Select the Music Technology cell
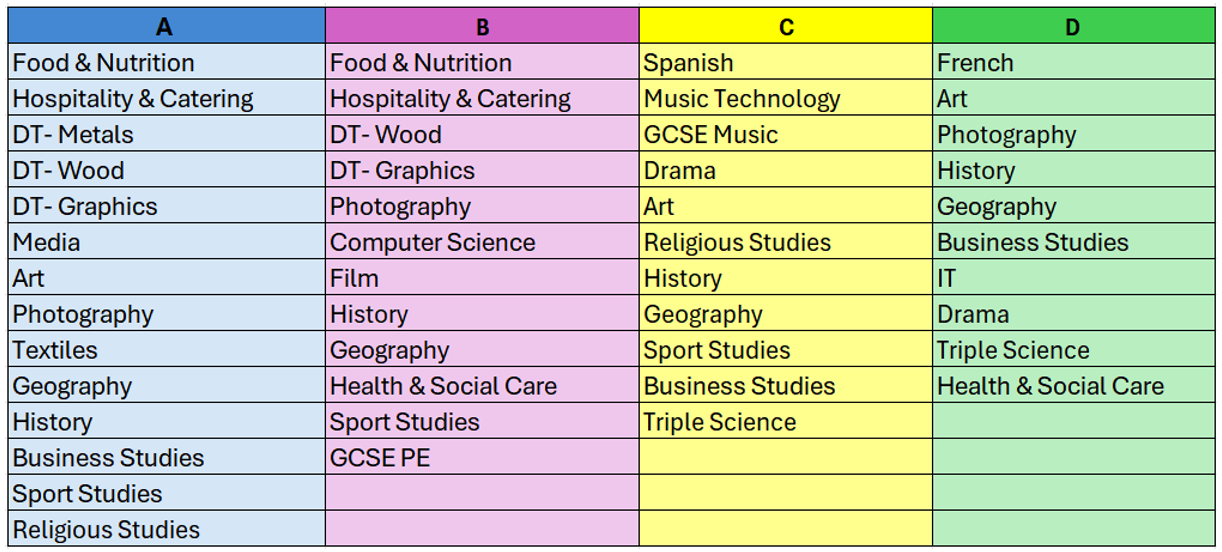The height and width of the screenshot is (552, 1222). [x=742, y=99]
